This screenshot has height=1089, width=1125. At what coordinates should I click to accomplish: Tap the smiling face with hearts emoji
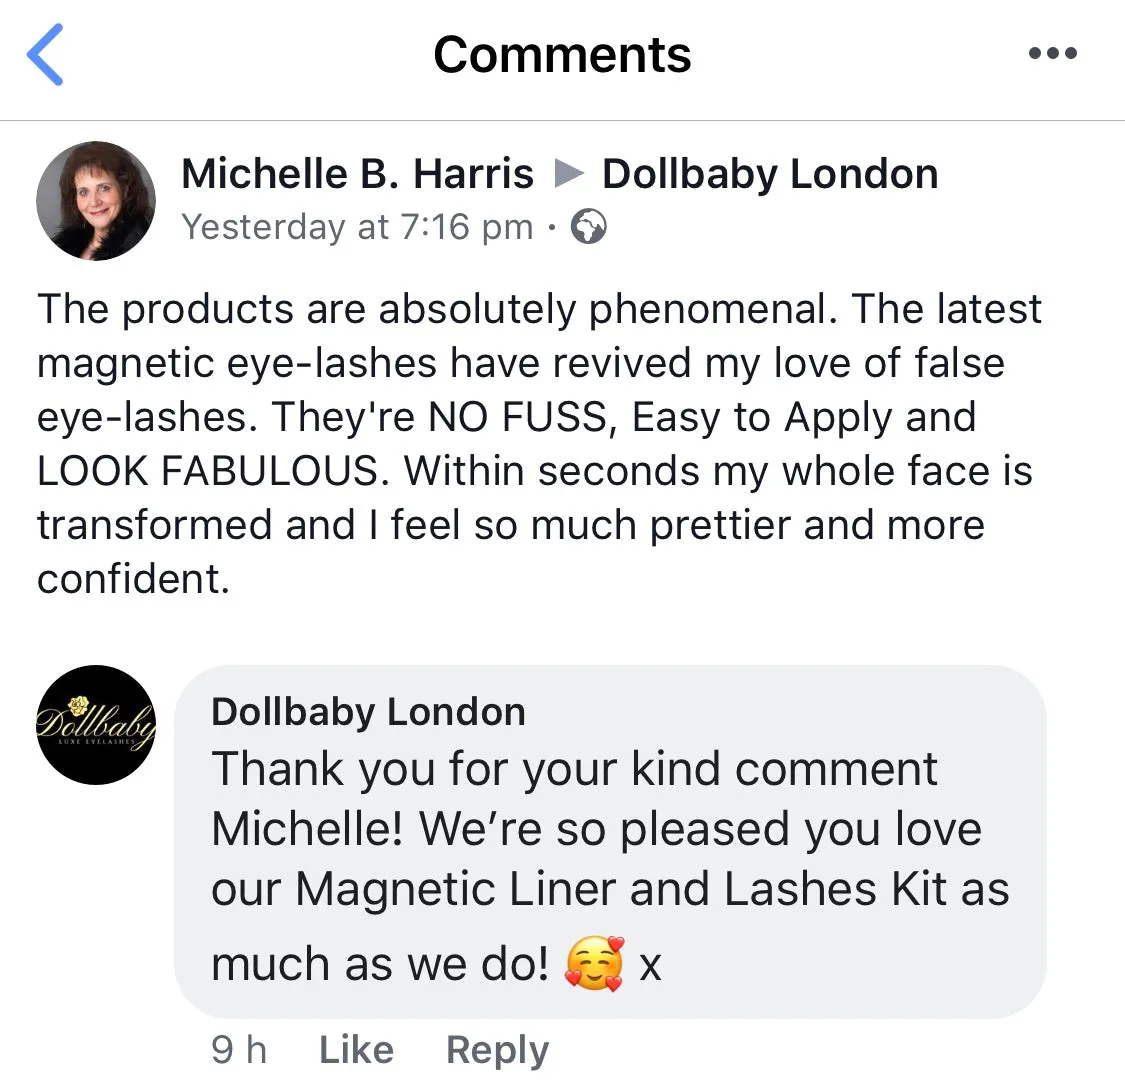[x=595, y=963]
